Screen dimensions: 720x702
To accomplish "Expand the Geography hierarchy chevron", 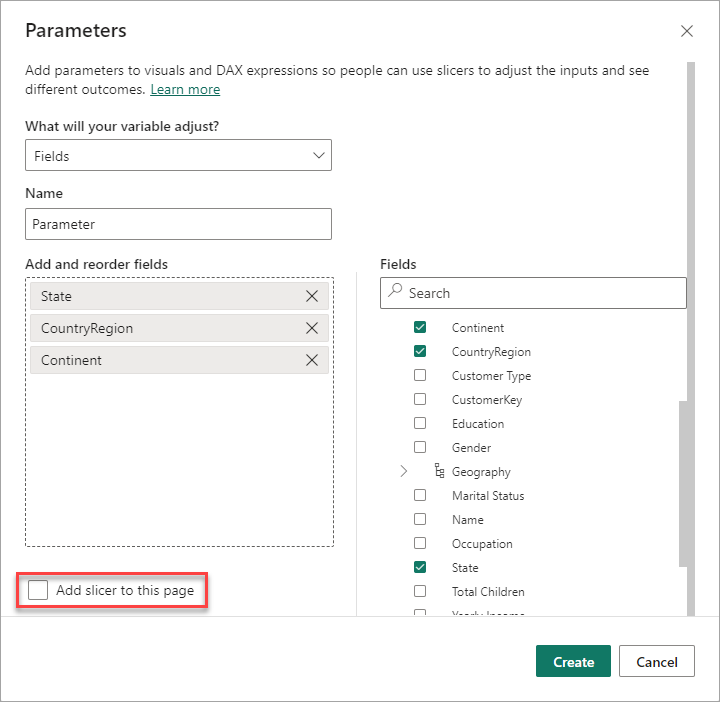I will [403, 471].
